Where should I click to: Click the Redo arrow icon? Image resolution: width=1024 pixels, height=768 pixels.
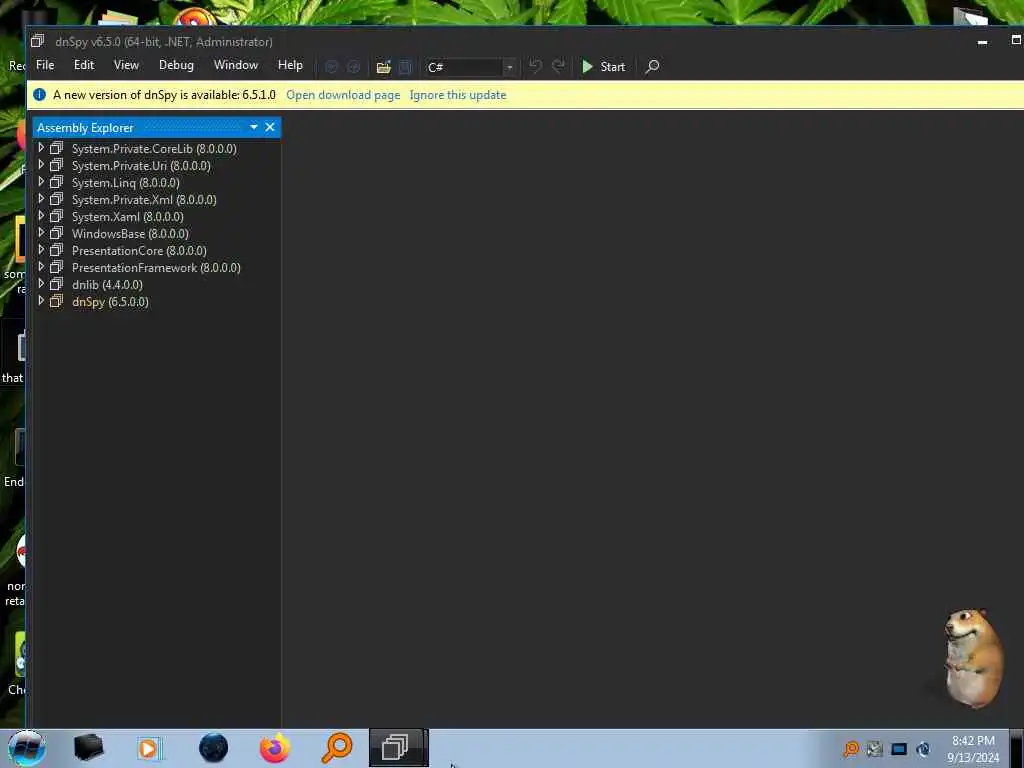click(558, 66)
